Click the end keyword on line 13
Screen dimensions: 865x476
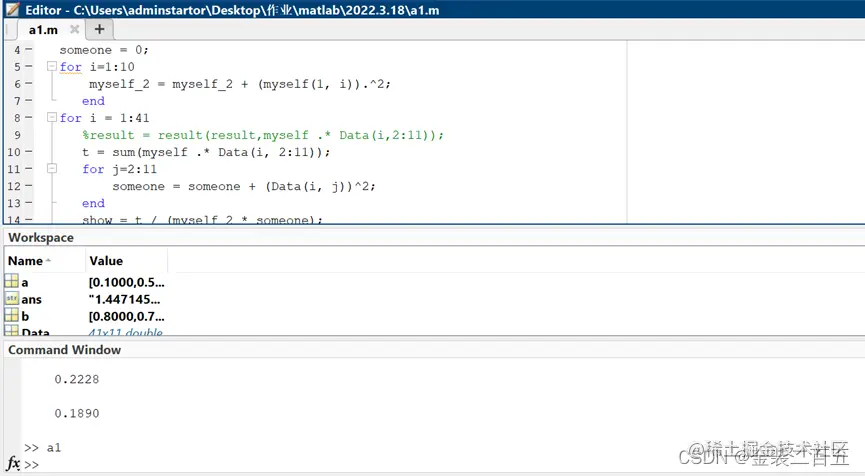click(93, 204)
